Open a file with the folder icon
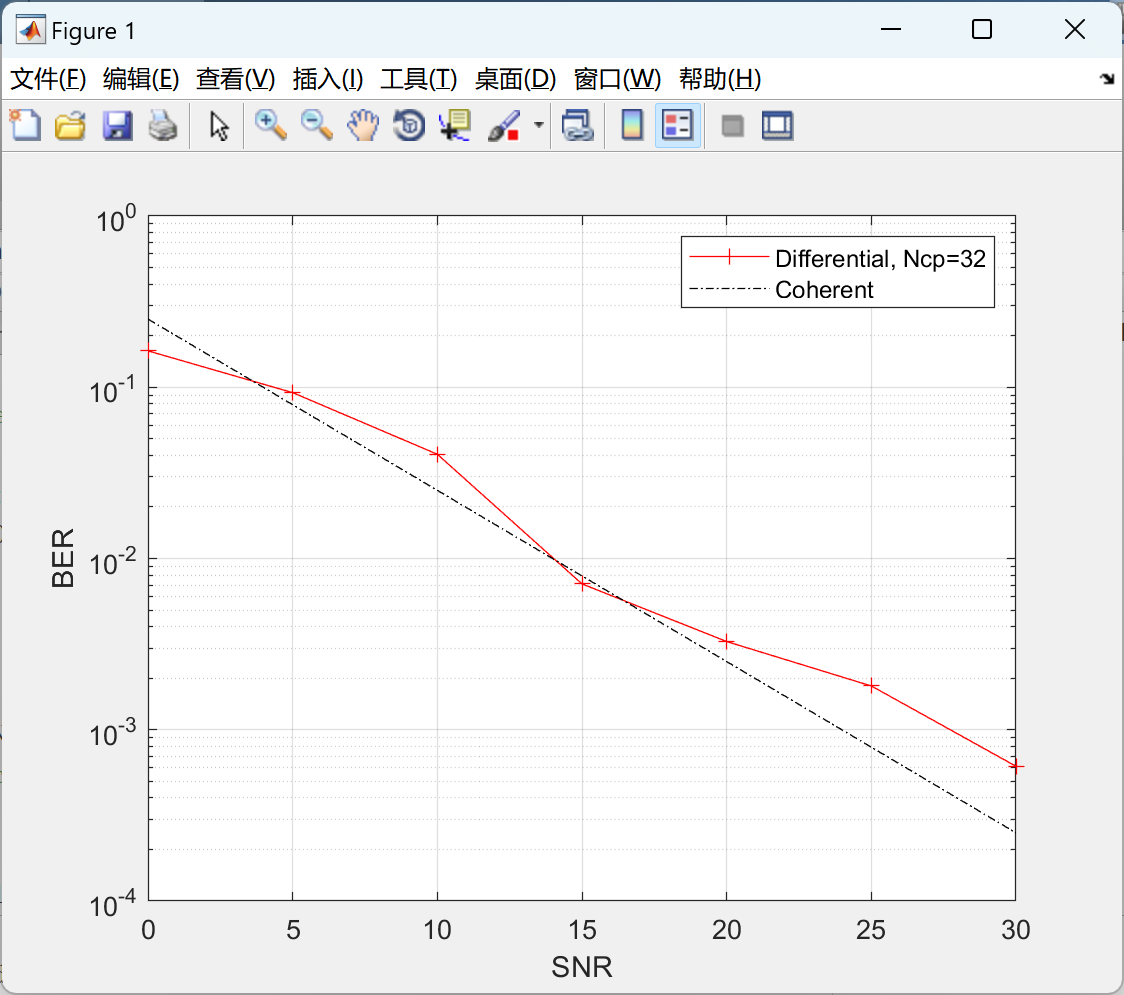1124x995 pixels. pyautogui.click(x=70, y=125)
